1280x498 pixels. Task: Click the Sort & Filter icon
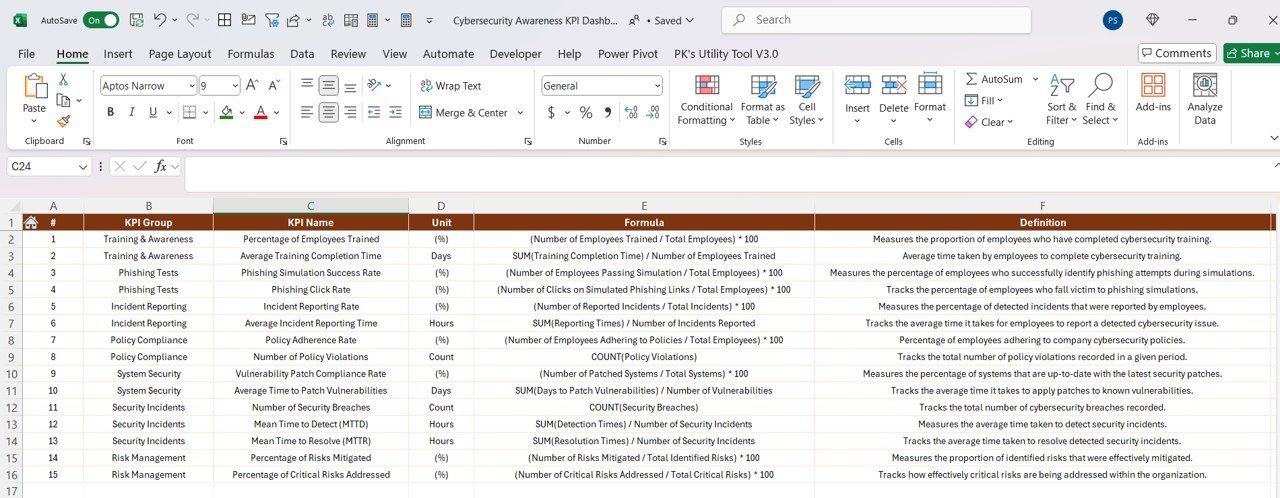tap(1062, 87)
